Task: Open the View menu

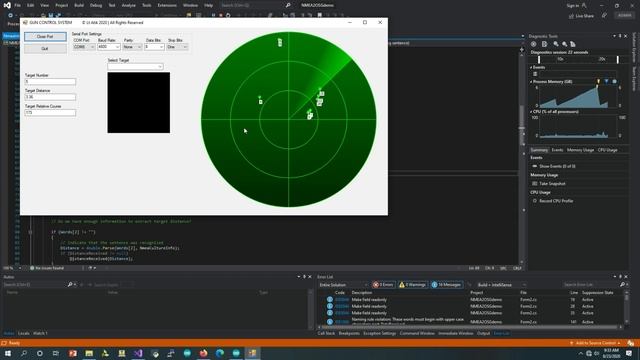Action: pos(44,5)
